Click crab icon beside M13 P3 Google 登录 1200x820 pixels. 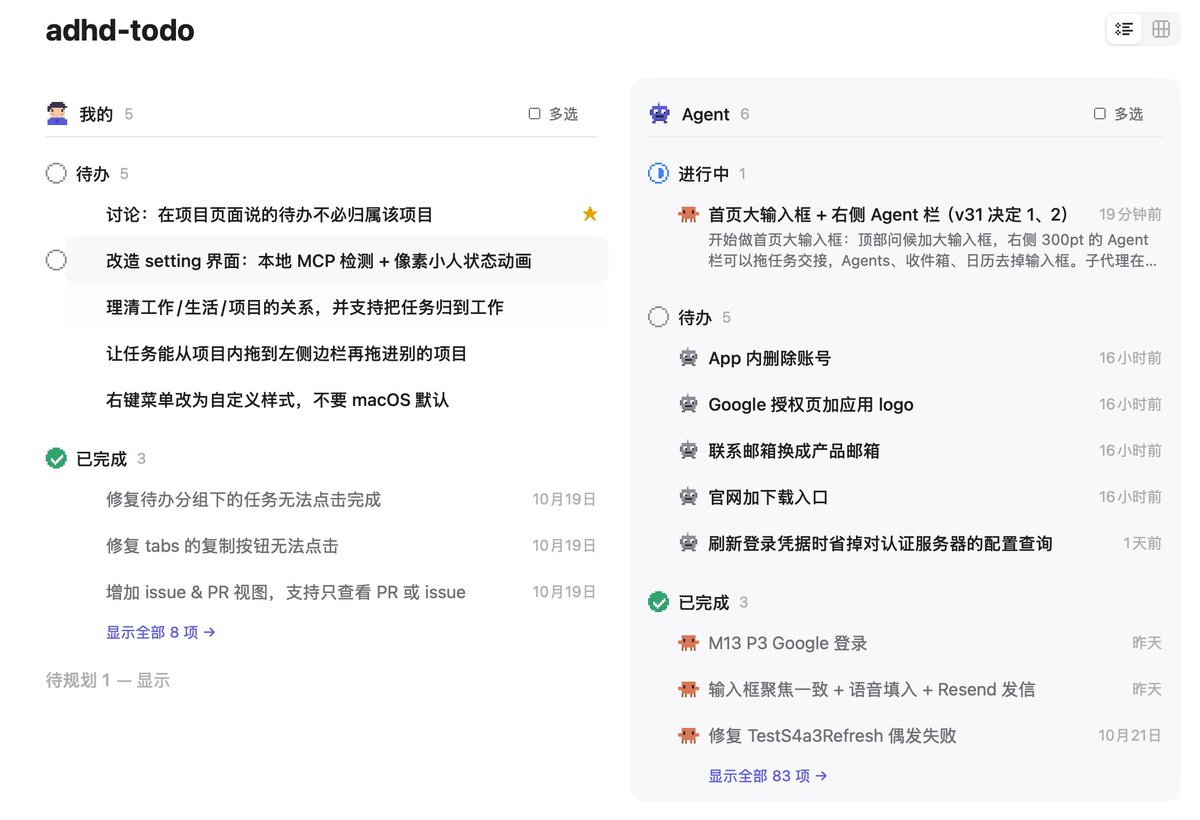tap(688, 643)
